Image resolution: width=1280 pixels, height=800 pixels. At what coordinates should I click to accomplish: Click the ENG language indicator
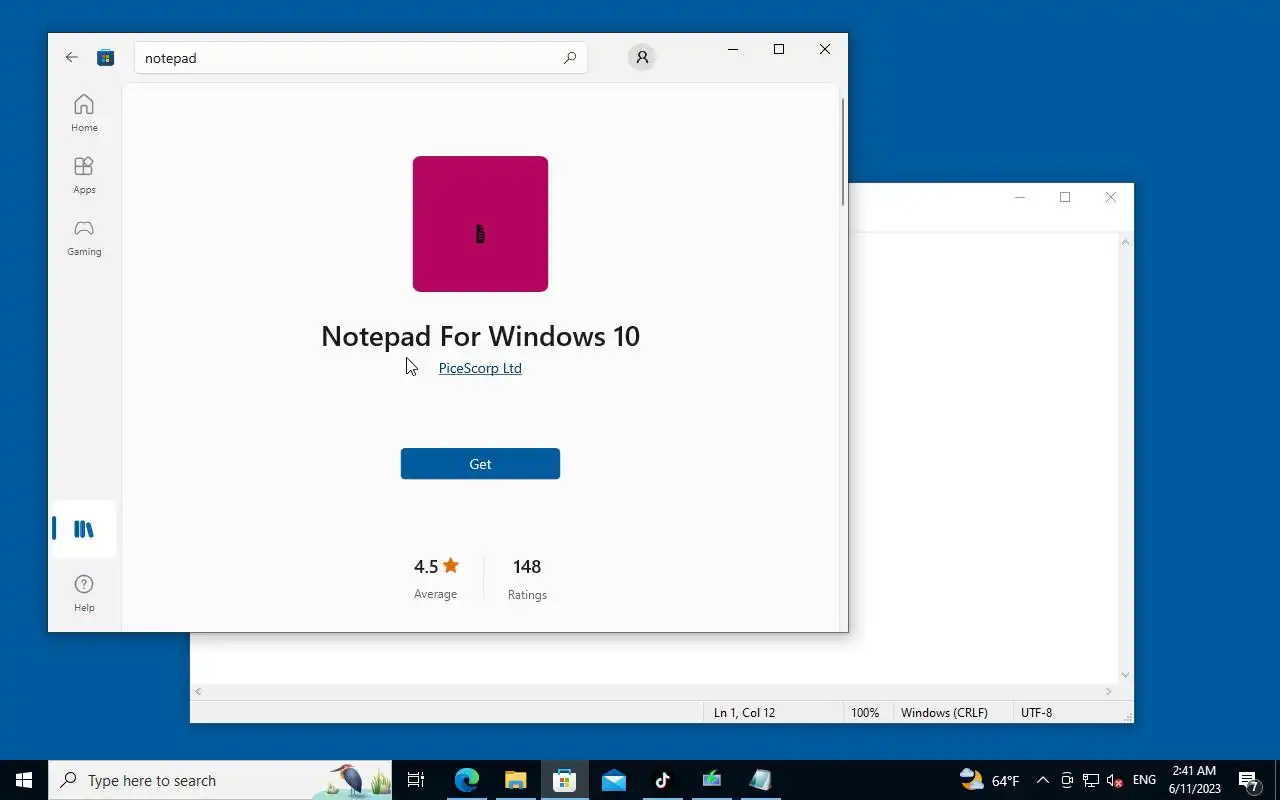[1144, 780]
